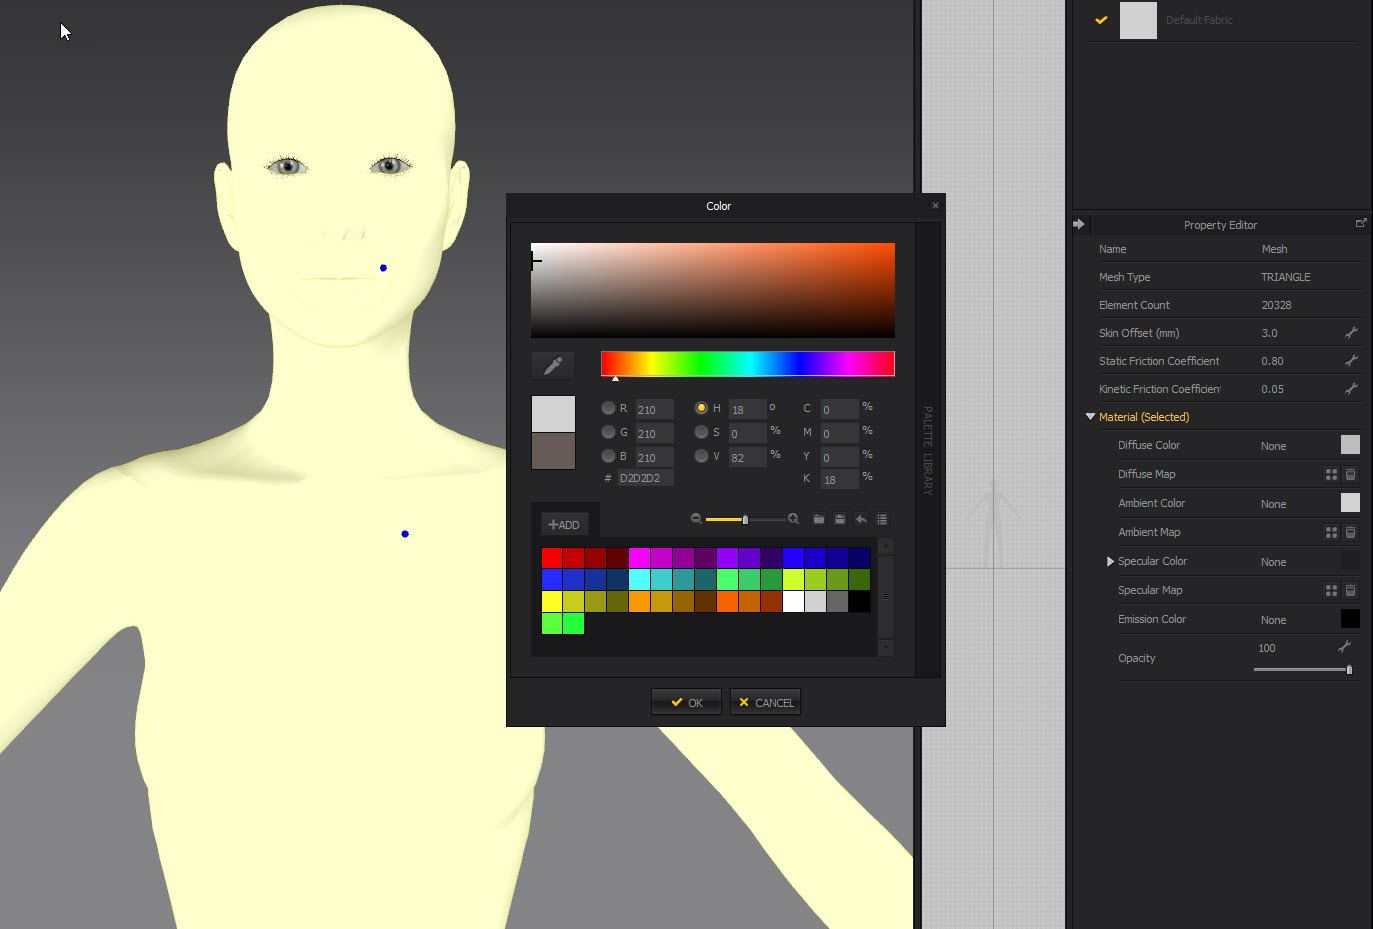Browse texture grid icon for Diffuse Map
The height and width of the screenshot is (929, 1373).
point(1331,475)
